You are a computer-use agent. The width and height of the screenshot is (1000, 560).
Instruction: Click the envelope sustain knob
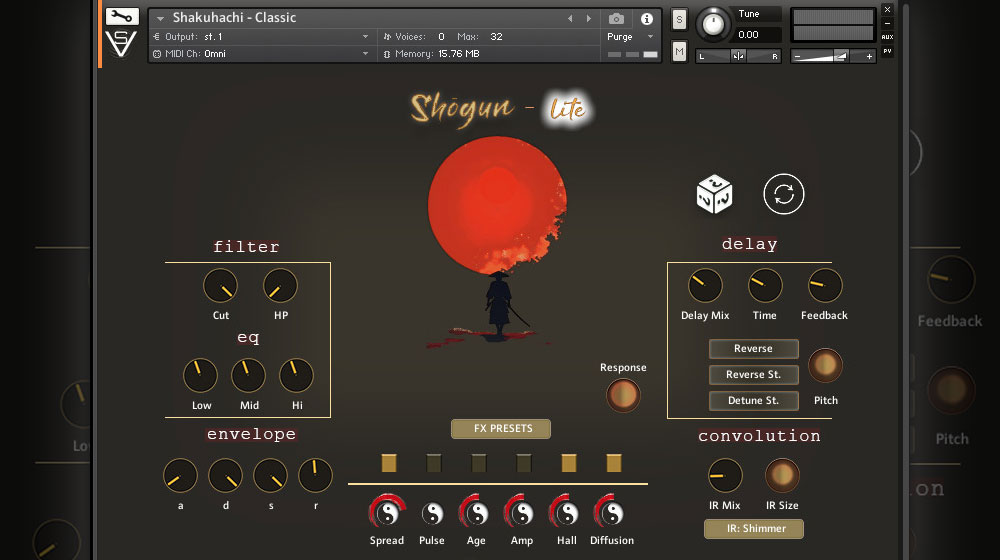click(x=270, y=475)
